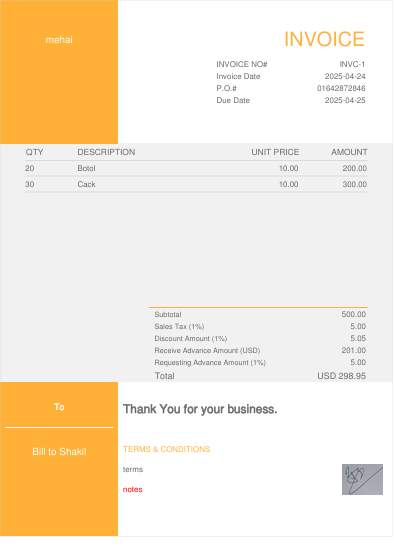Screen dimensions: 394x553
Task: Click the Receive Advance Amount value 201.00
Action: pyautogui.click(x=353, y=350)
